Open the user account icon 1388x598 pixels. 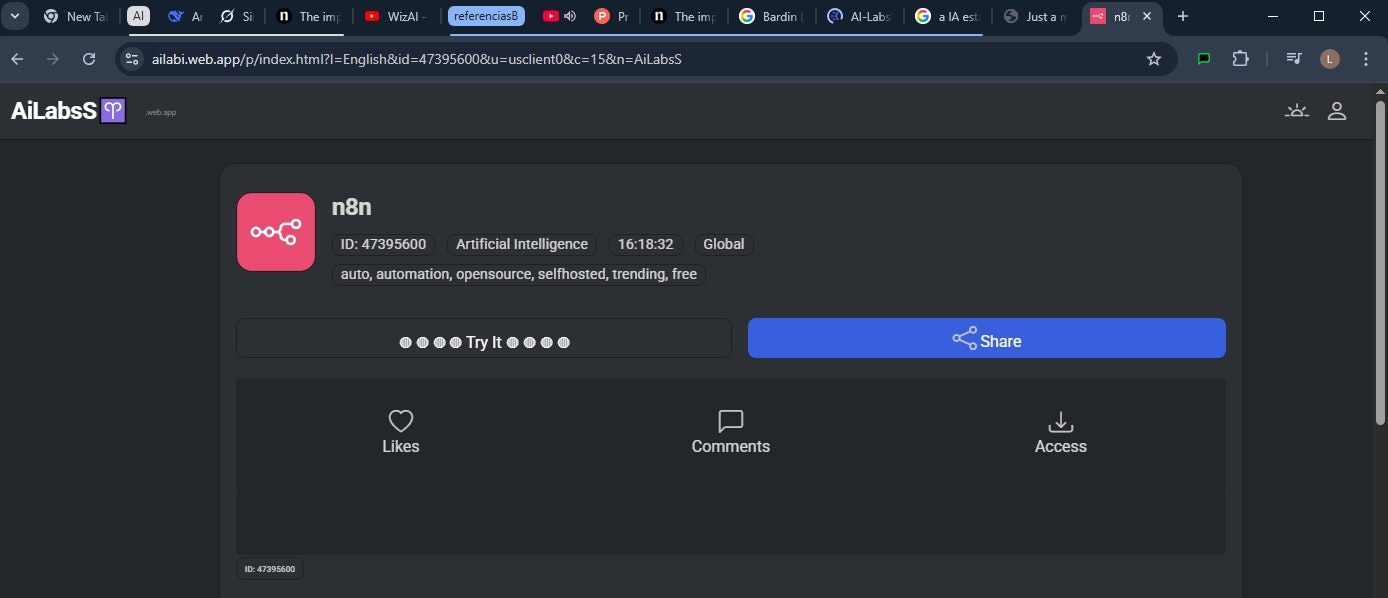point(1337,110)
